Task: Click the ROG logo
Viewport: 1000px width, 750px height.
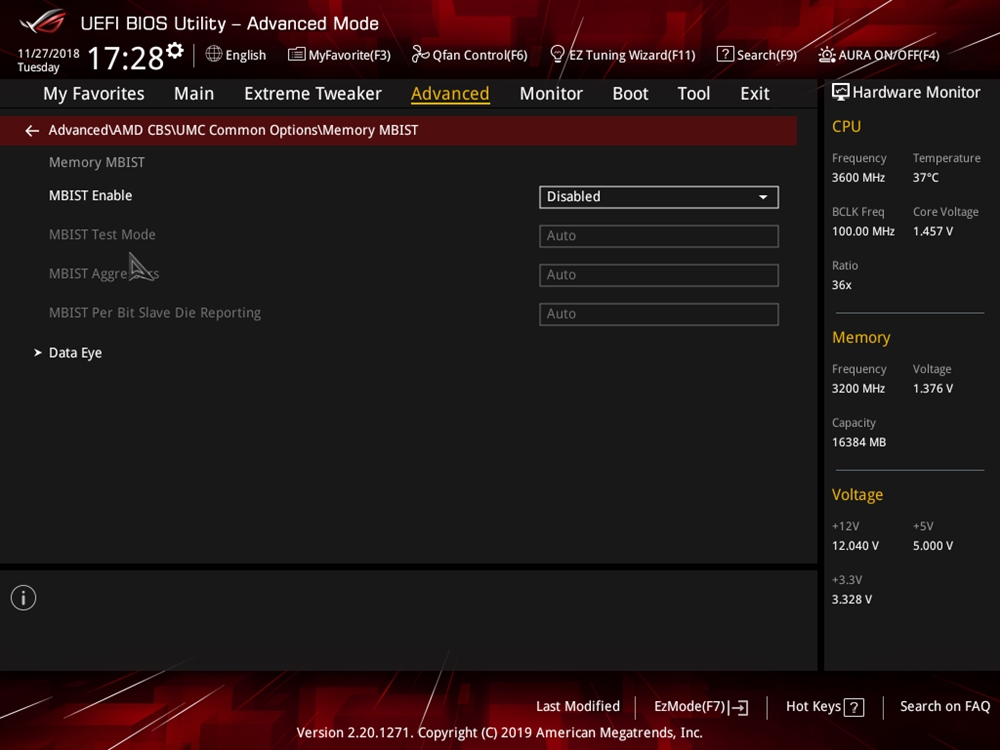Action: tap(43, 22)
